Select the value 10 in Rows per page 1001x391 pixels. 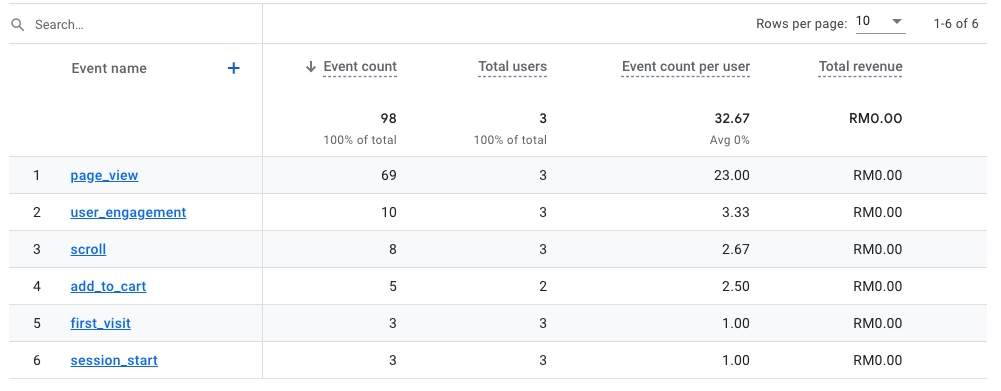[862, 21]
